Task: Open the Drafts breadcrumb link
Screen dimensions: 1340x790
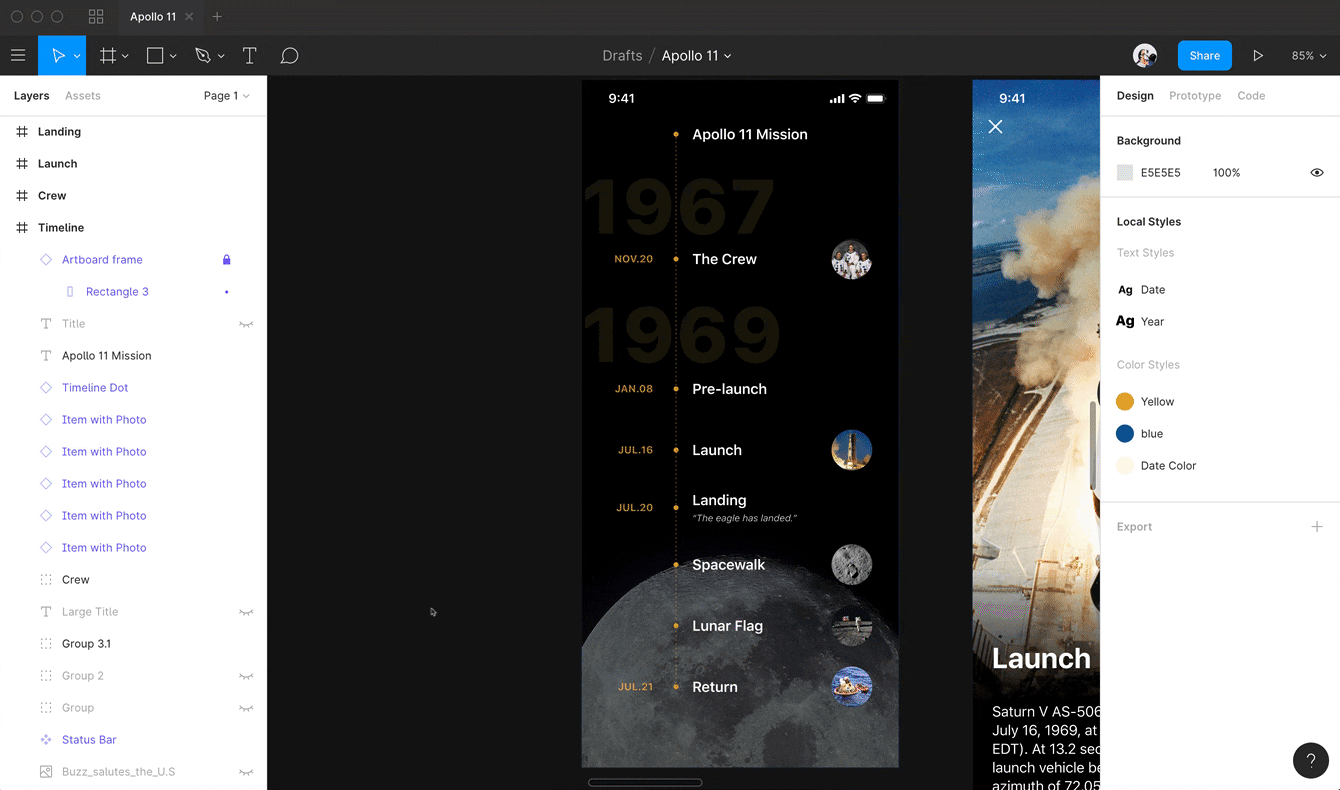Action: pos(622,56)
